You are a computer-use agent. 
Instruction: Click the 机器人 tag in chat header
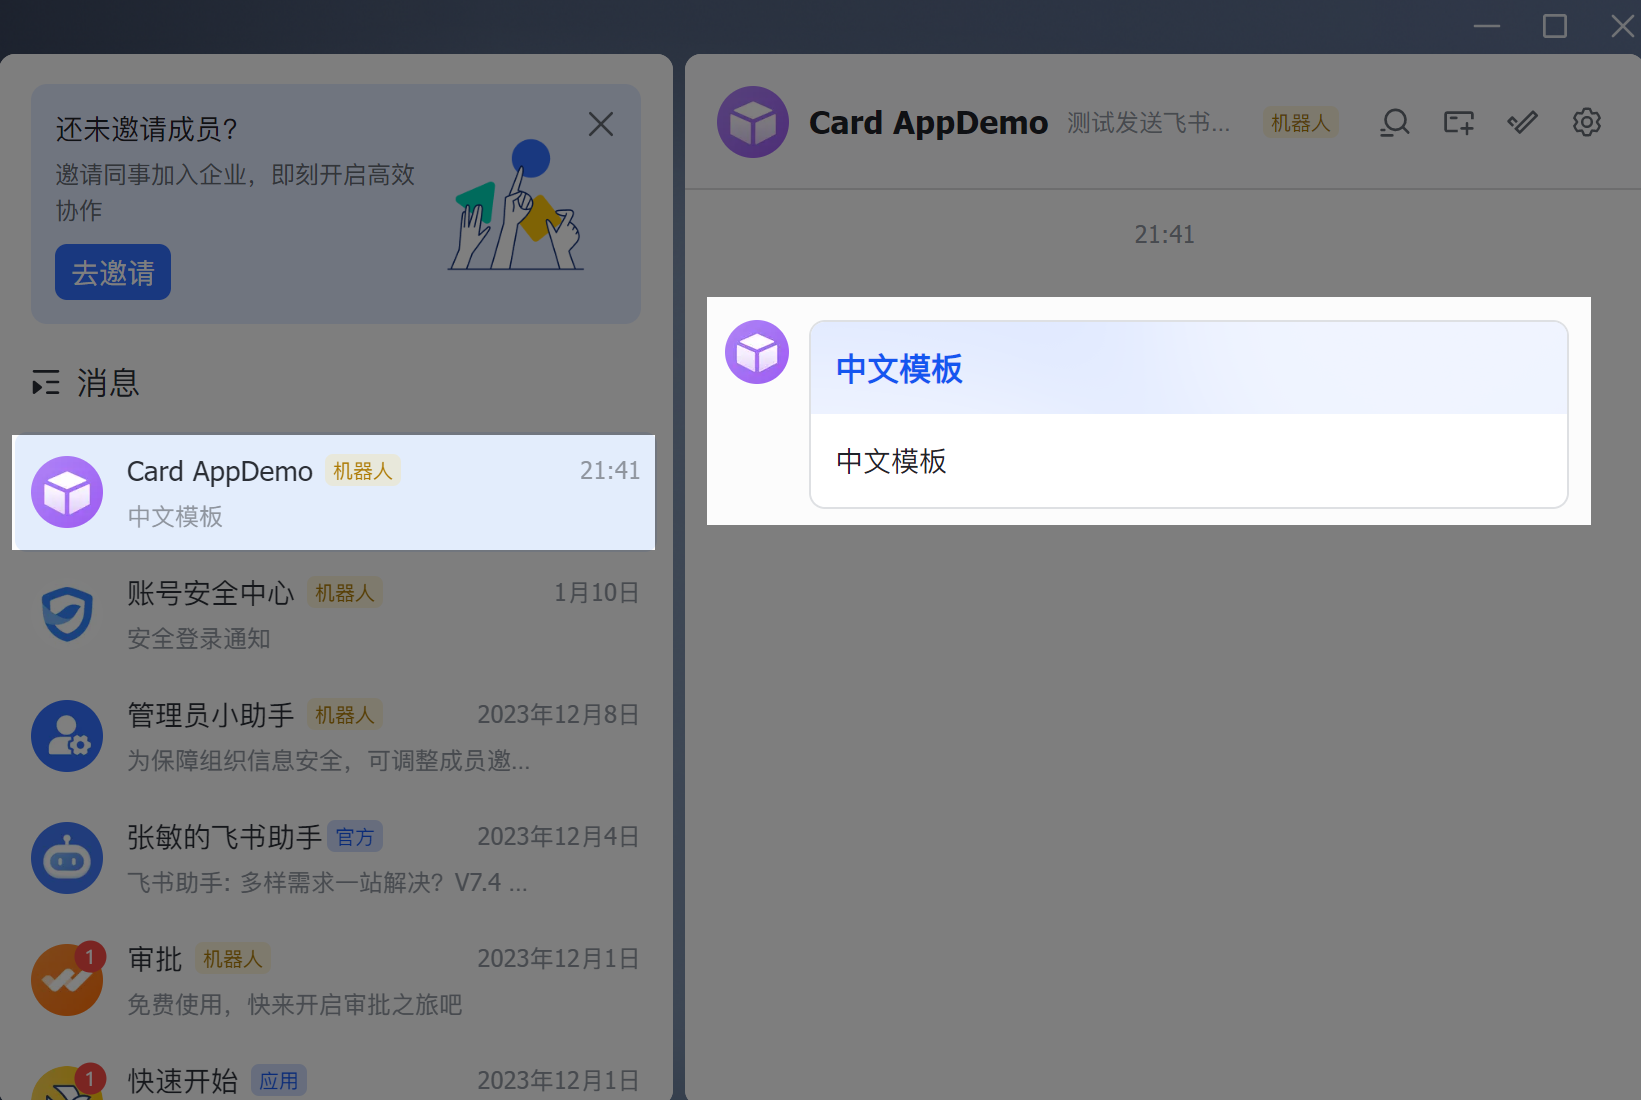tap(1300, 123)
